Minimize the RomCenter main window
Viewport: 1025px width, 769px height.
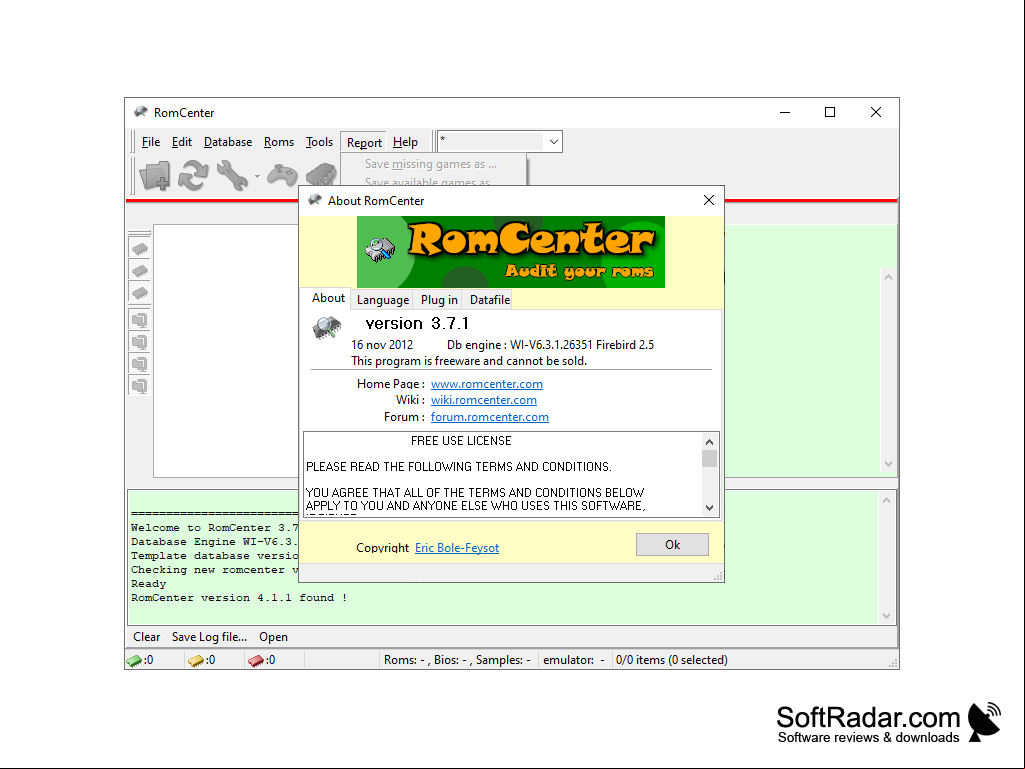785,112
